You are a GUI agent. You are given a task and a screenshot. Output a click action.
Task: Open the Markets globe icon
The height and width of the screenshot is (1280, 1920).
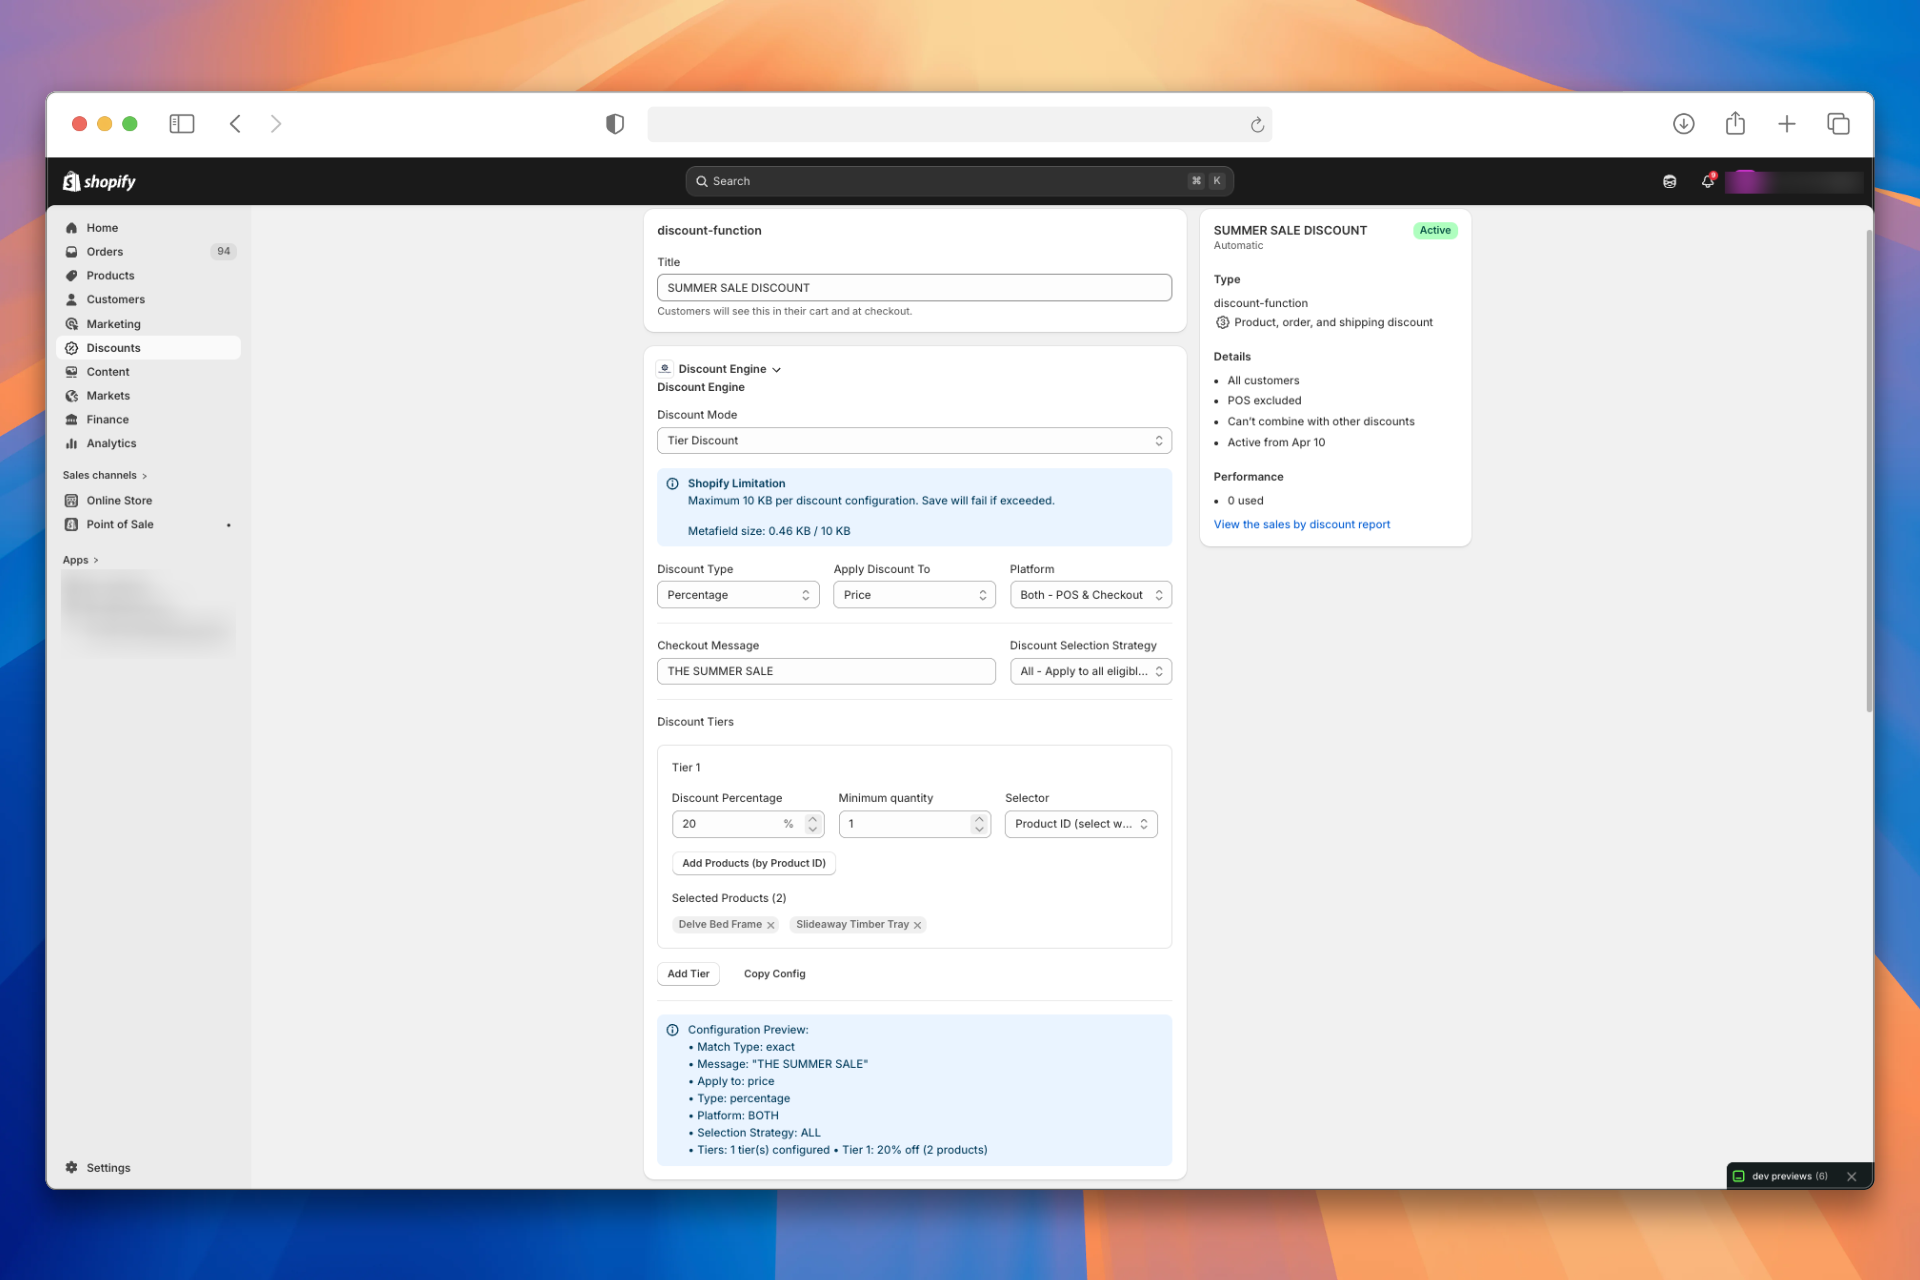72,395
